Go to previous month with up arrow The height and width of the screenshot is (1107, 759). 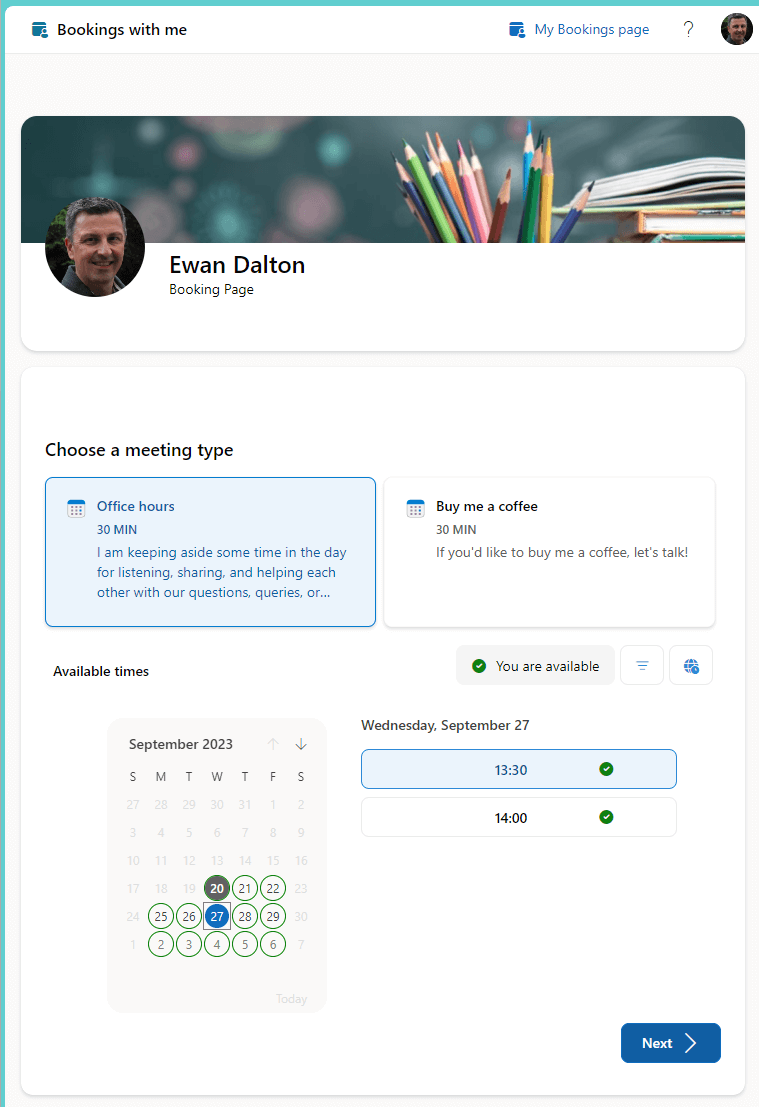pyautogui.click(x=273, y=744)
